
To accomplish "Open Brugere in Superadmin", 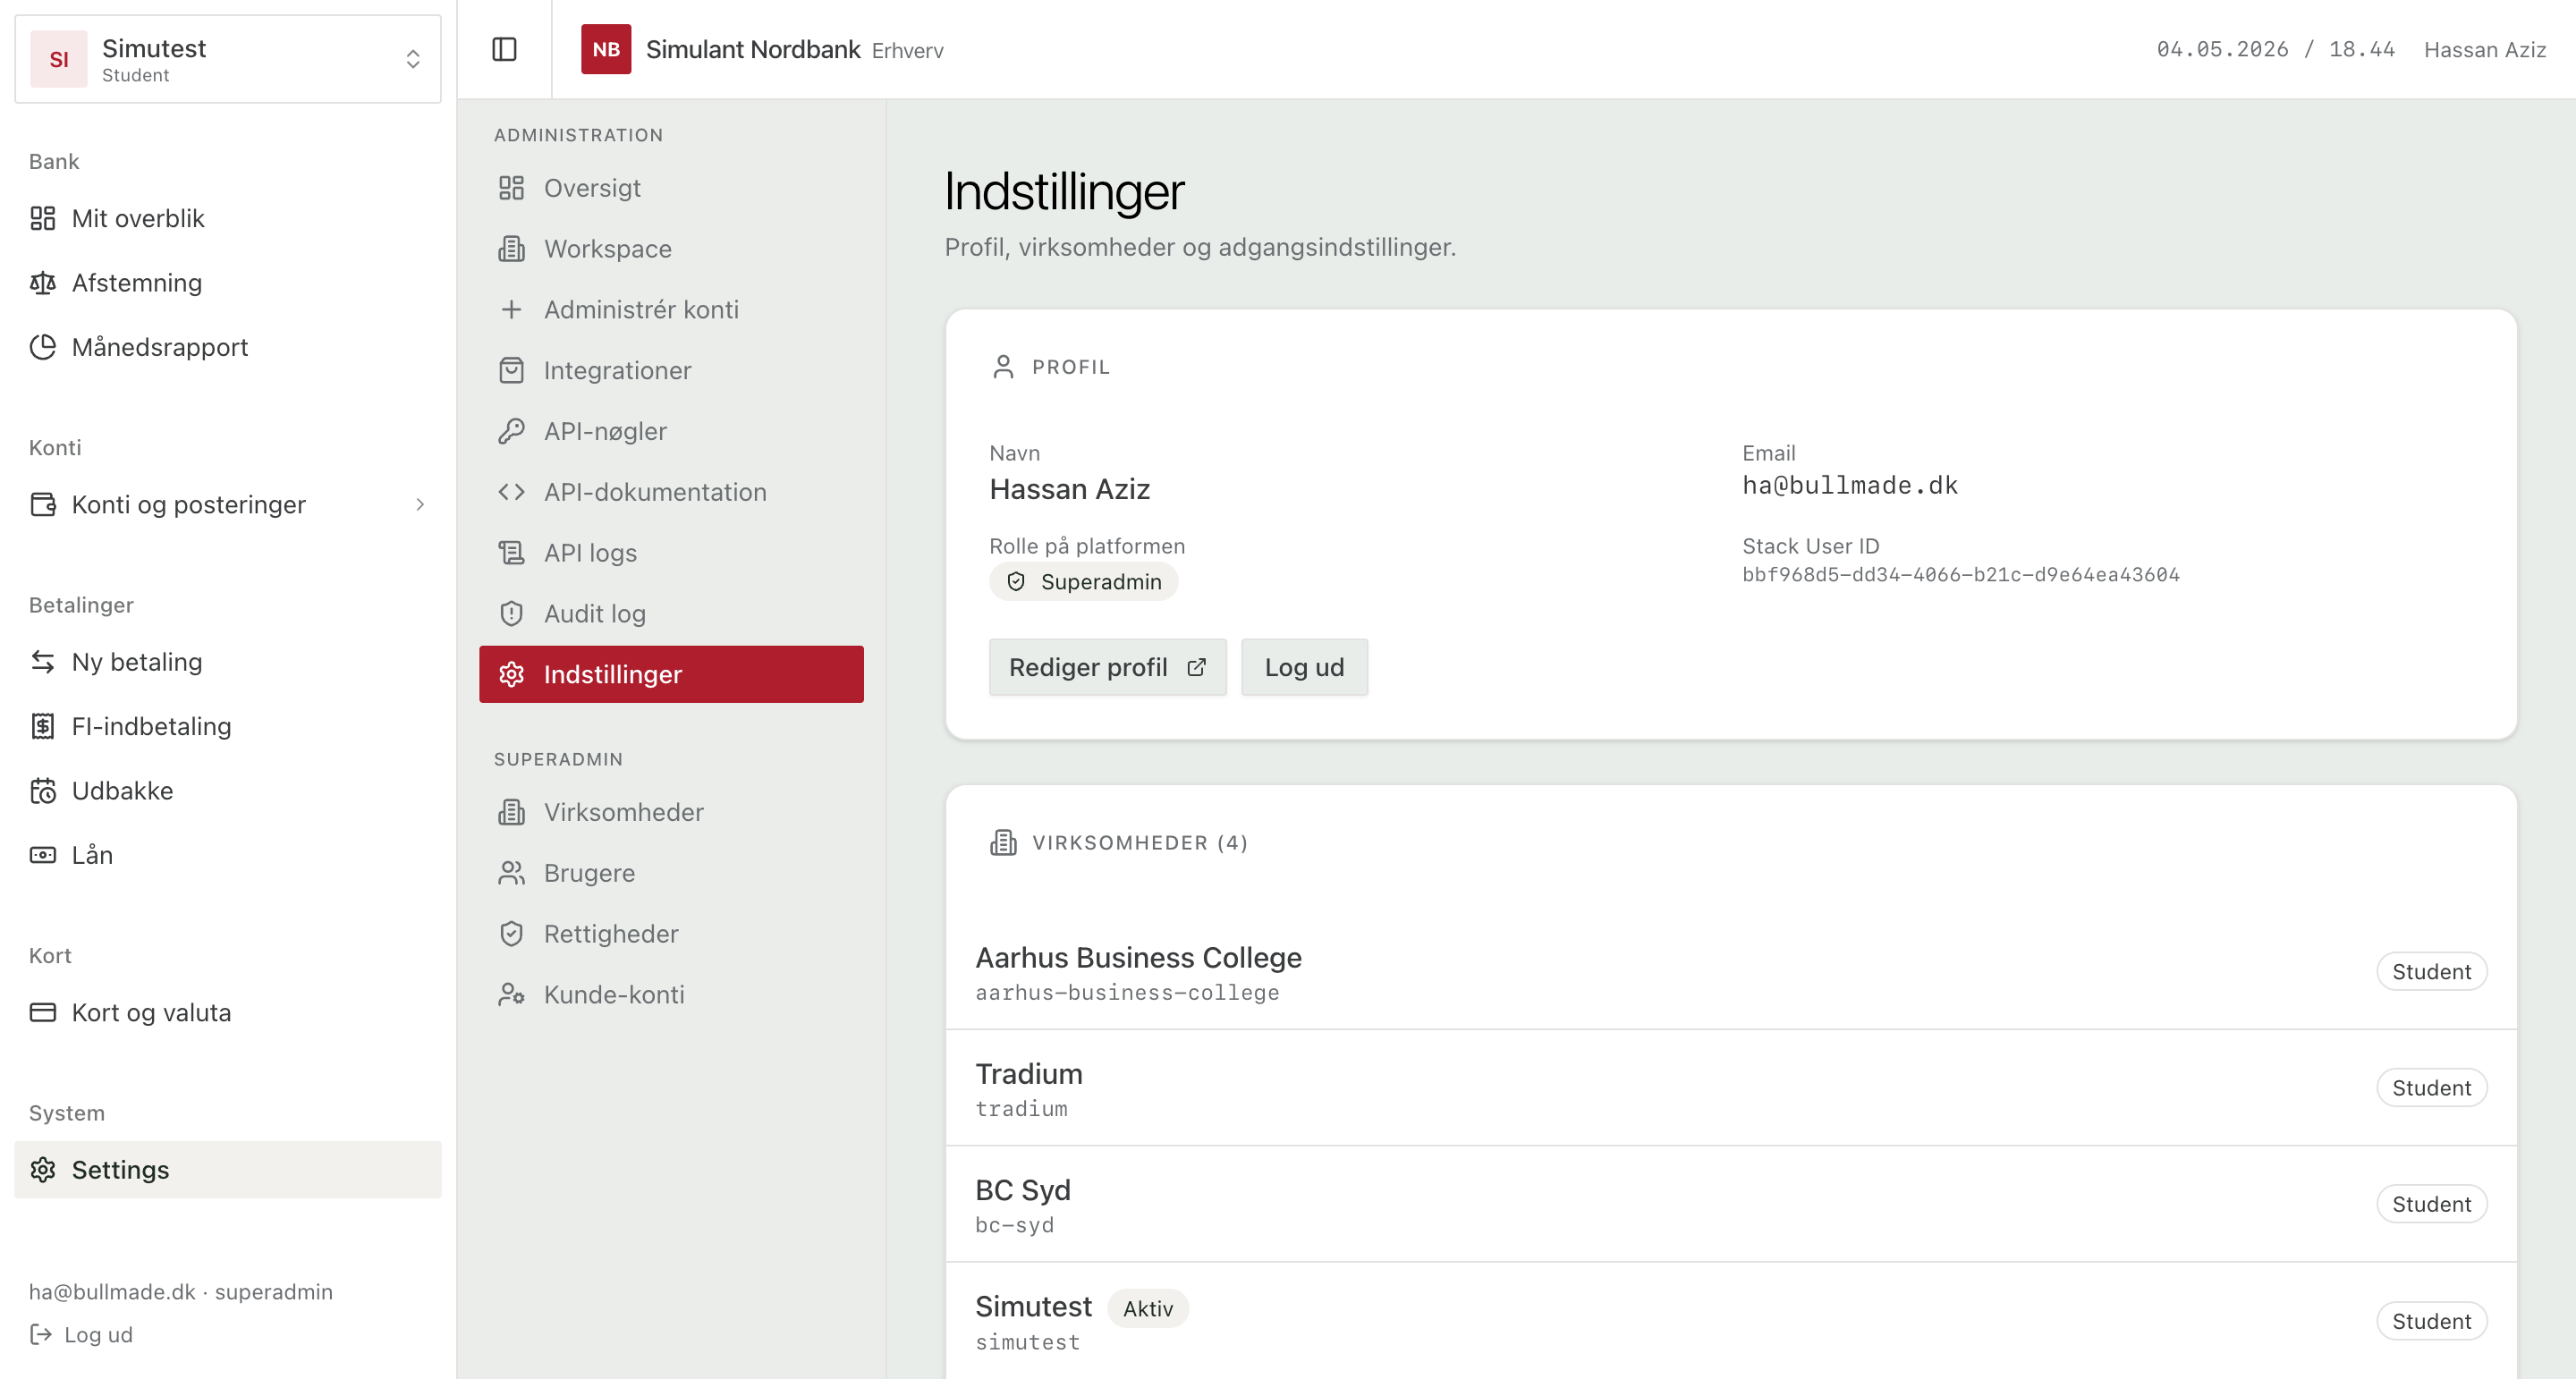I will [671, 873].
